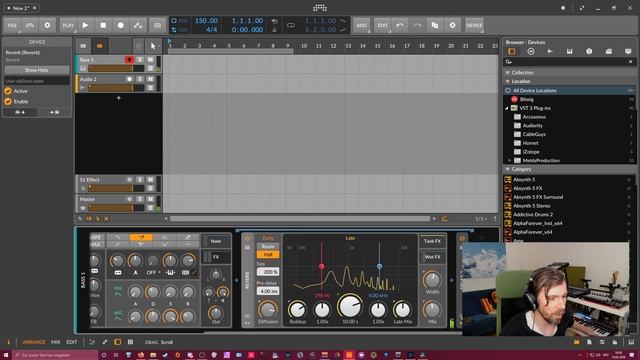Click the Duplicate icon in top toolbar

(435, 25)
